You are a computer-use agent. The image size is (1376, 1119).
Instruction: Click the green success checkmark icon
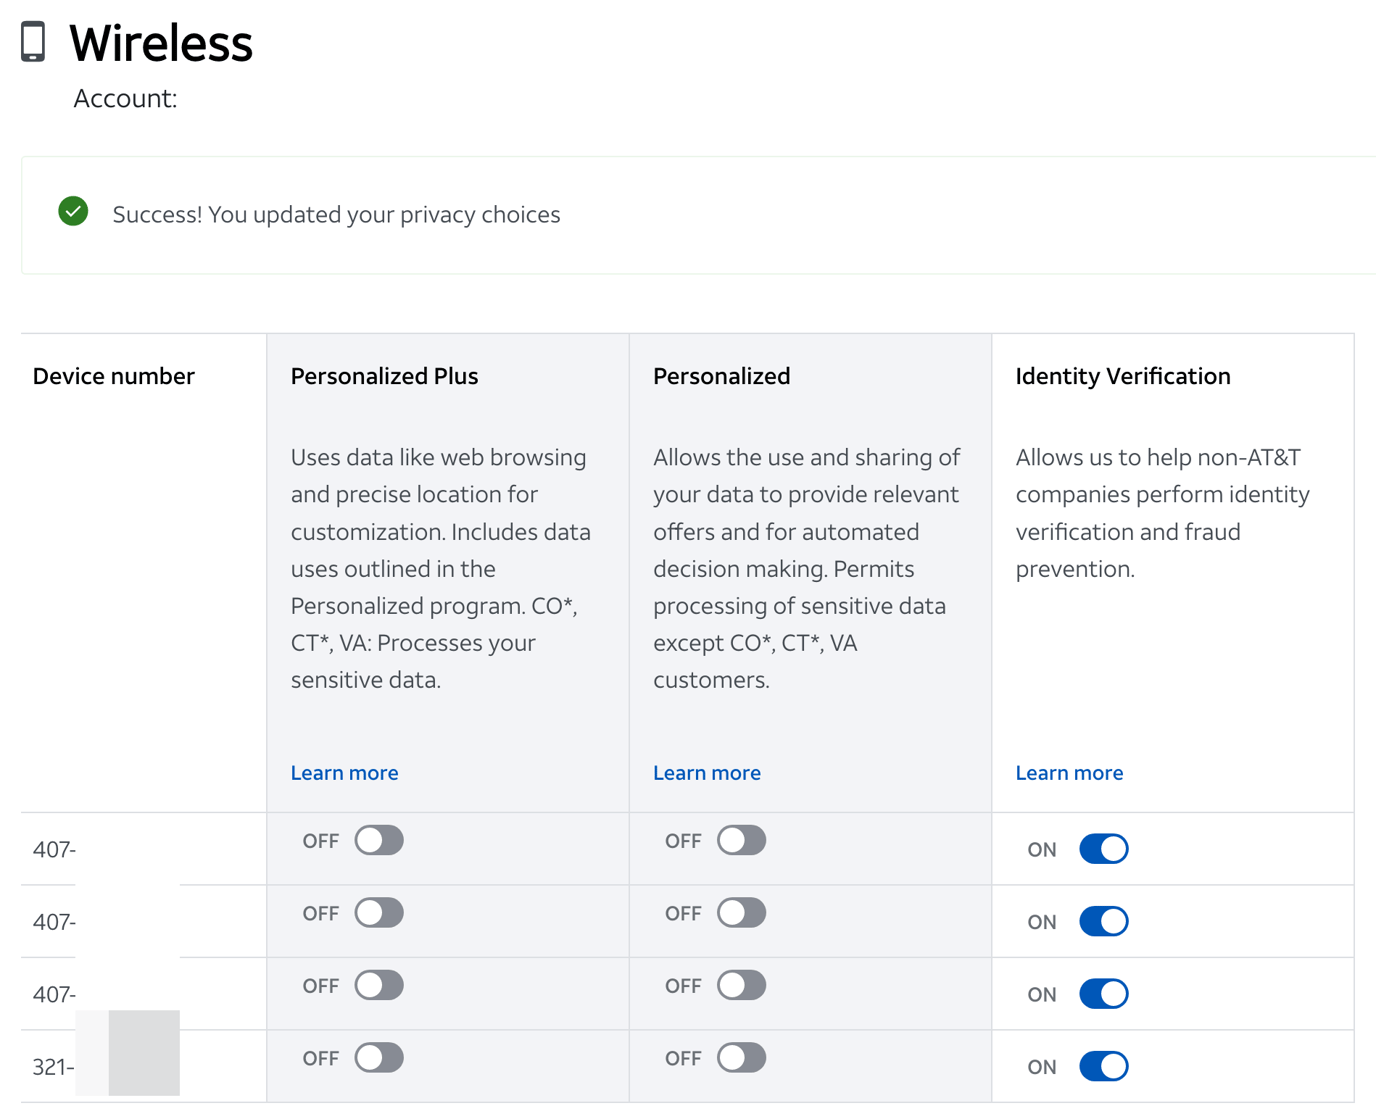73,212
